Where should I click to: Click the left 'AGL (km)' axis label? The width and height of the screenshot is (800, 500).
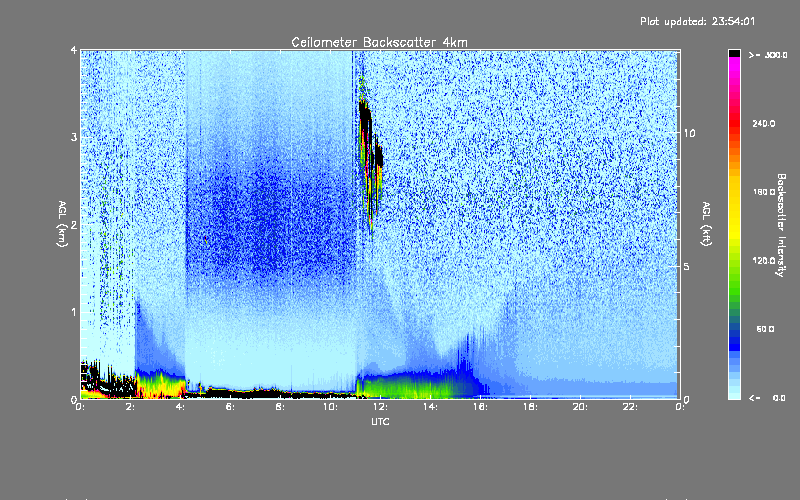[62, 224]
